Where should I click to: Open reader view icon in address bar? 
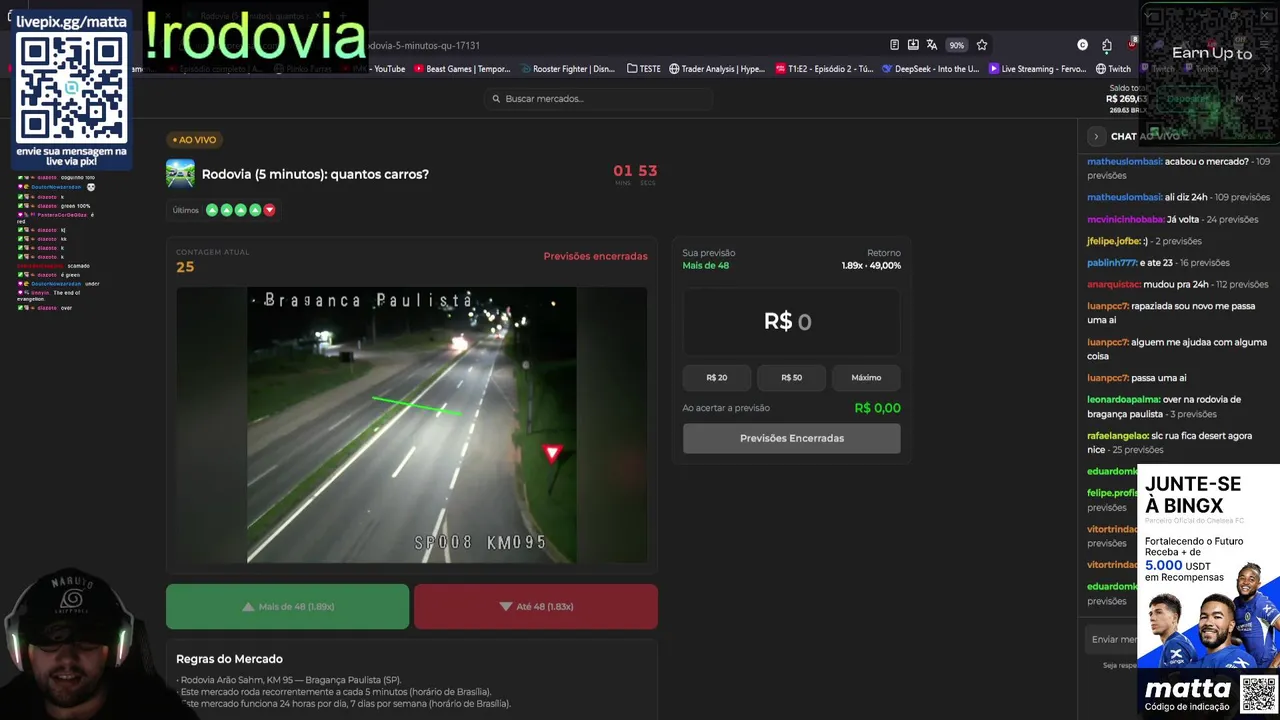(894, 45)
